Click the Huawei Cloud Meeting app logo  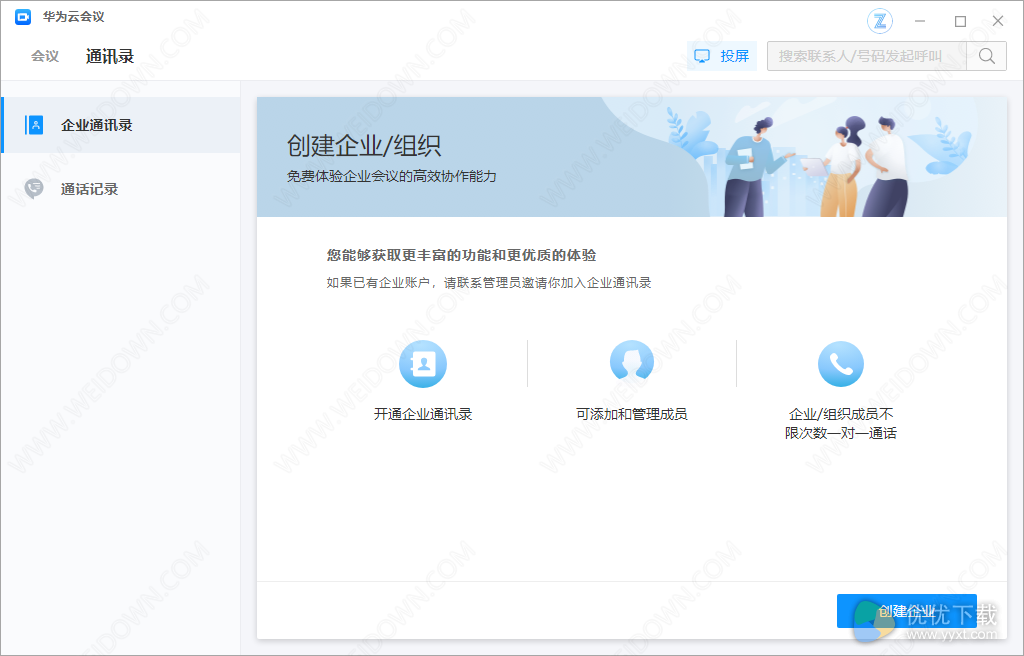pyautogui.click(x=23, y=17)
